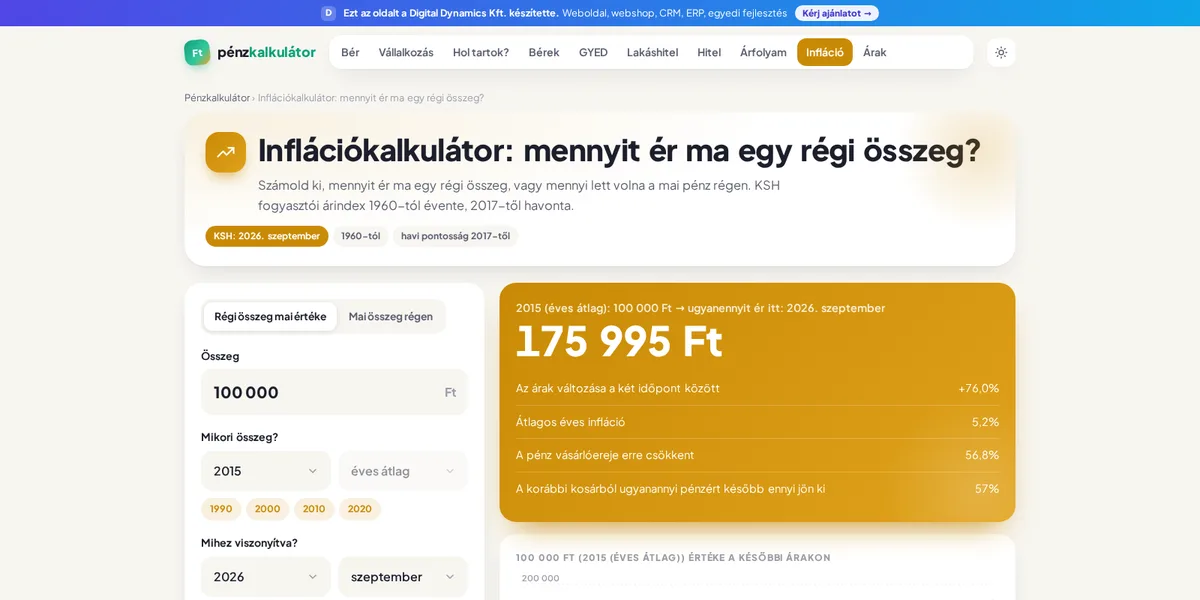Image resolution: width=1200 pixels, height=600 pixels.
Task: Click the Összeg input field with 100 000
Action: point(334,392)
